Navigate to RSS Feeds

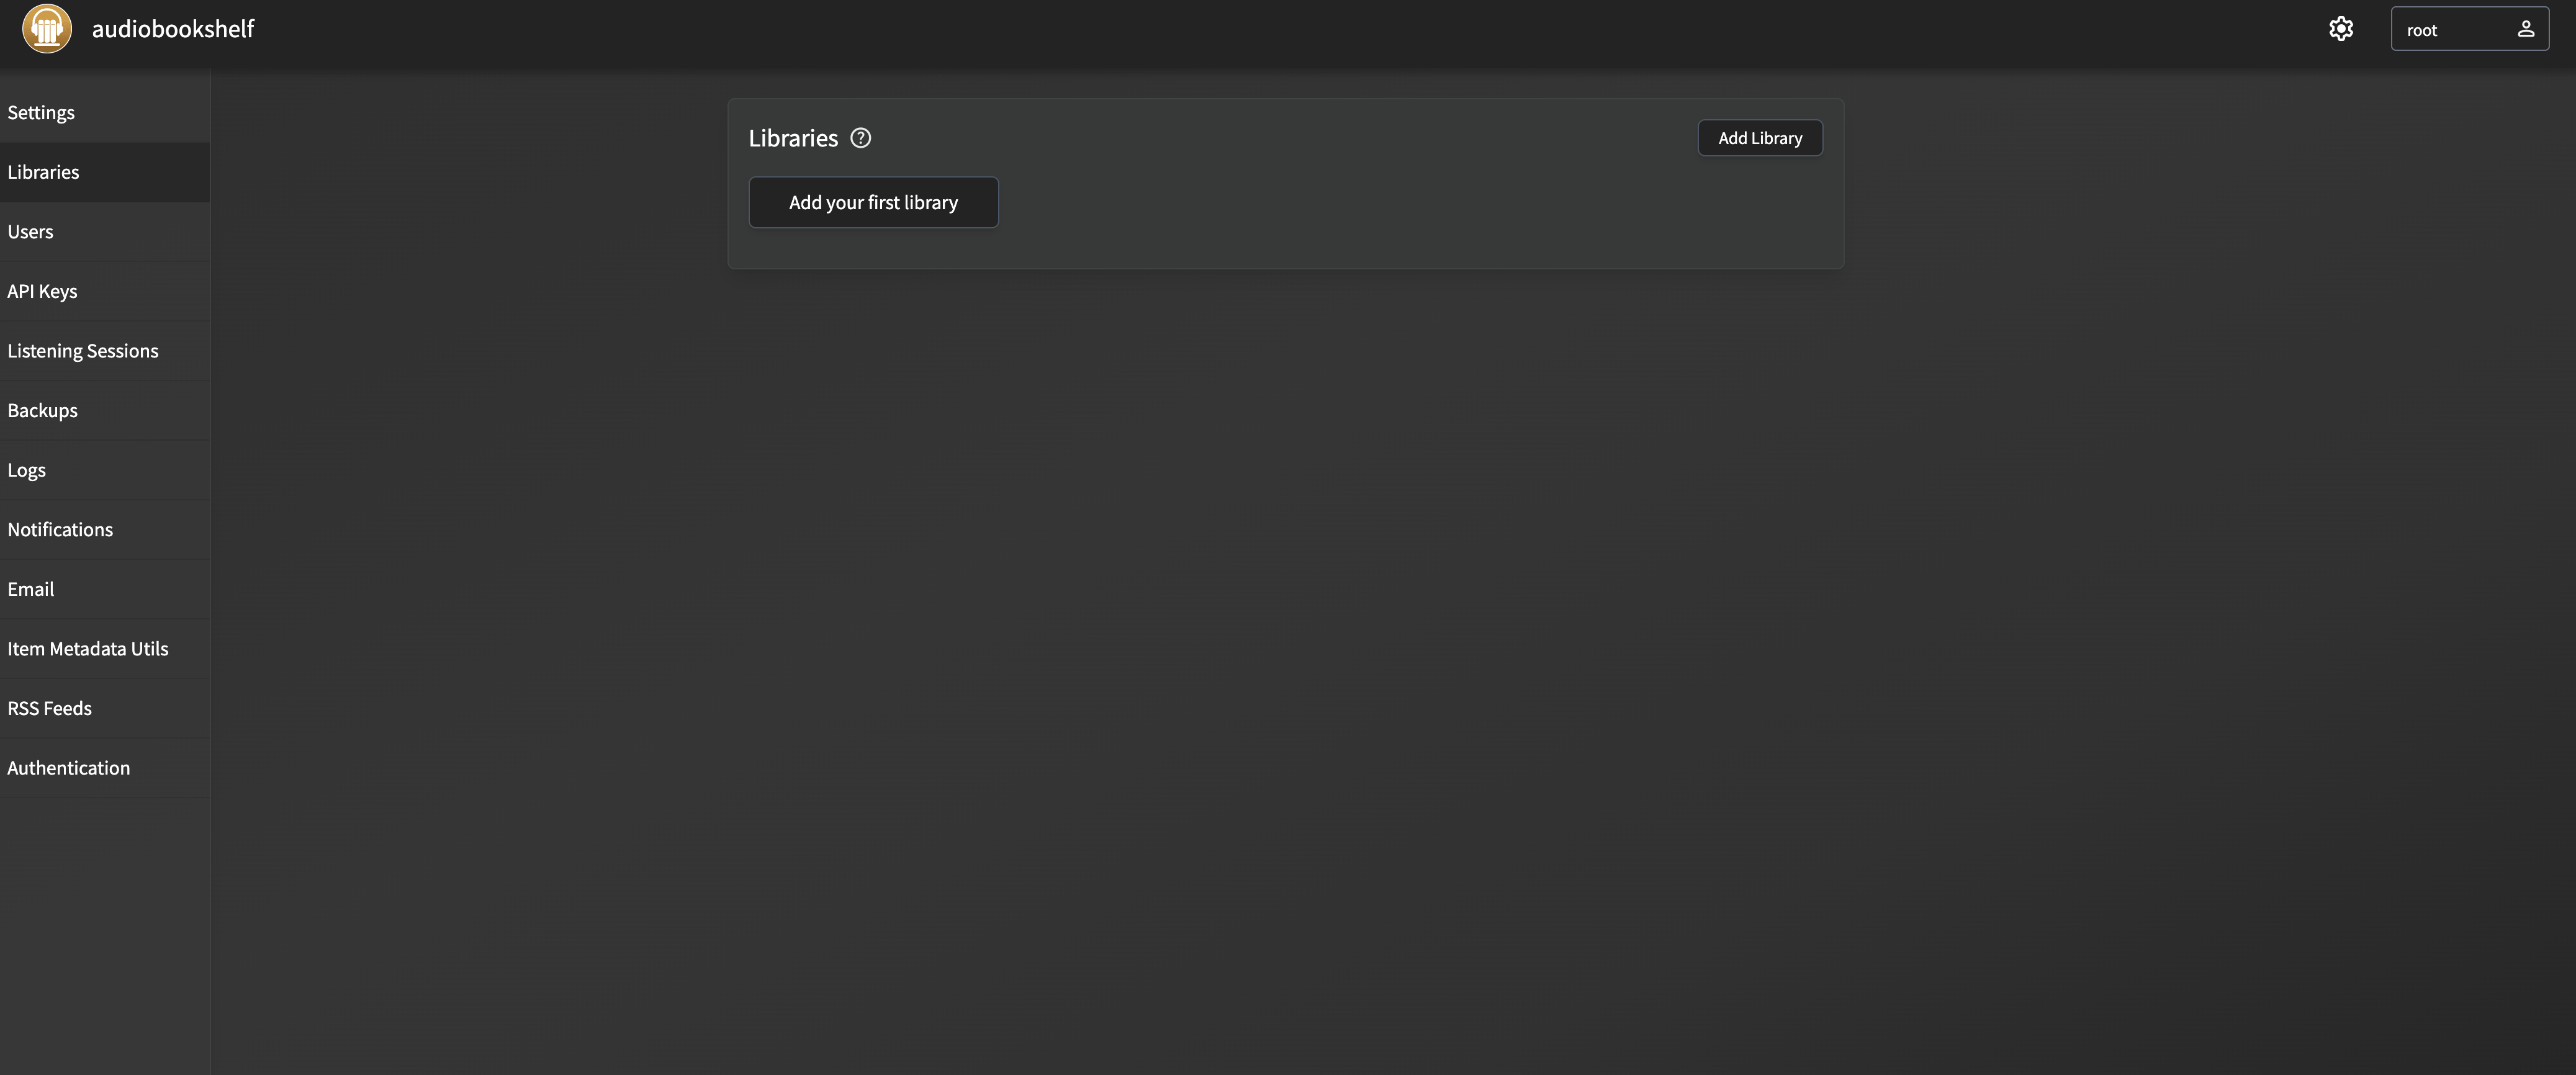point(50,708)
